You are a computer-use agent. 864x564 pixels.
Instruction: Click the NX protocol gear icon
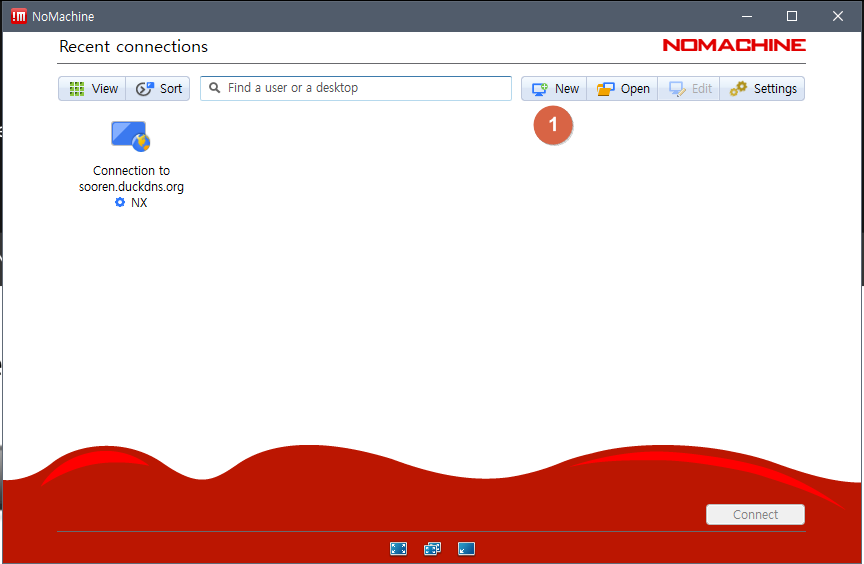point(120,203)
